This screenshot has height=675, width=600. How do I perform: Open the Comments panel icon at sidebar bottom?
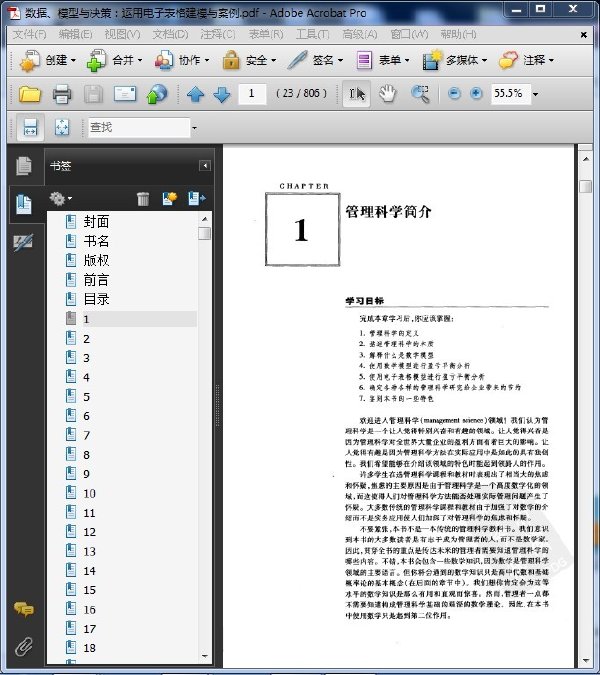(x=24, y=609)
